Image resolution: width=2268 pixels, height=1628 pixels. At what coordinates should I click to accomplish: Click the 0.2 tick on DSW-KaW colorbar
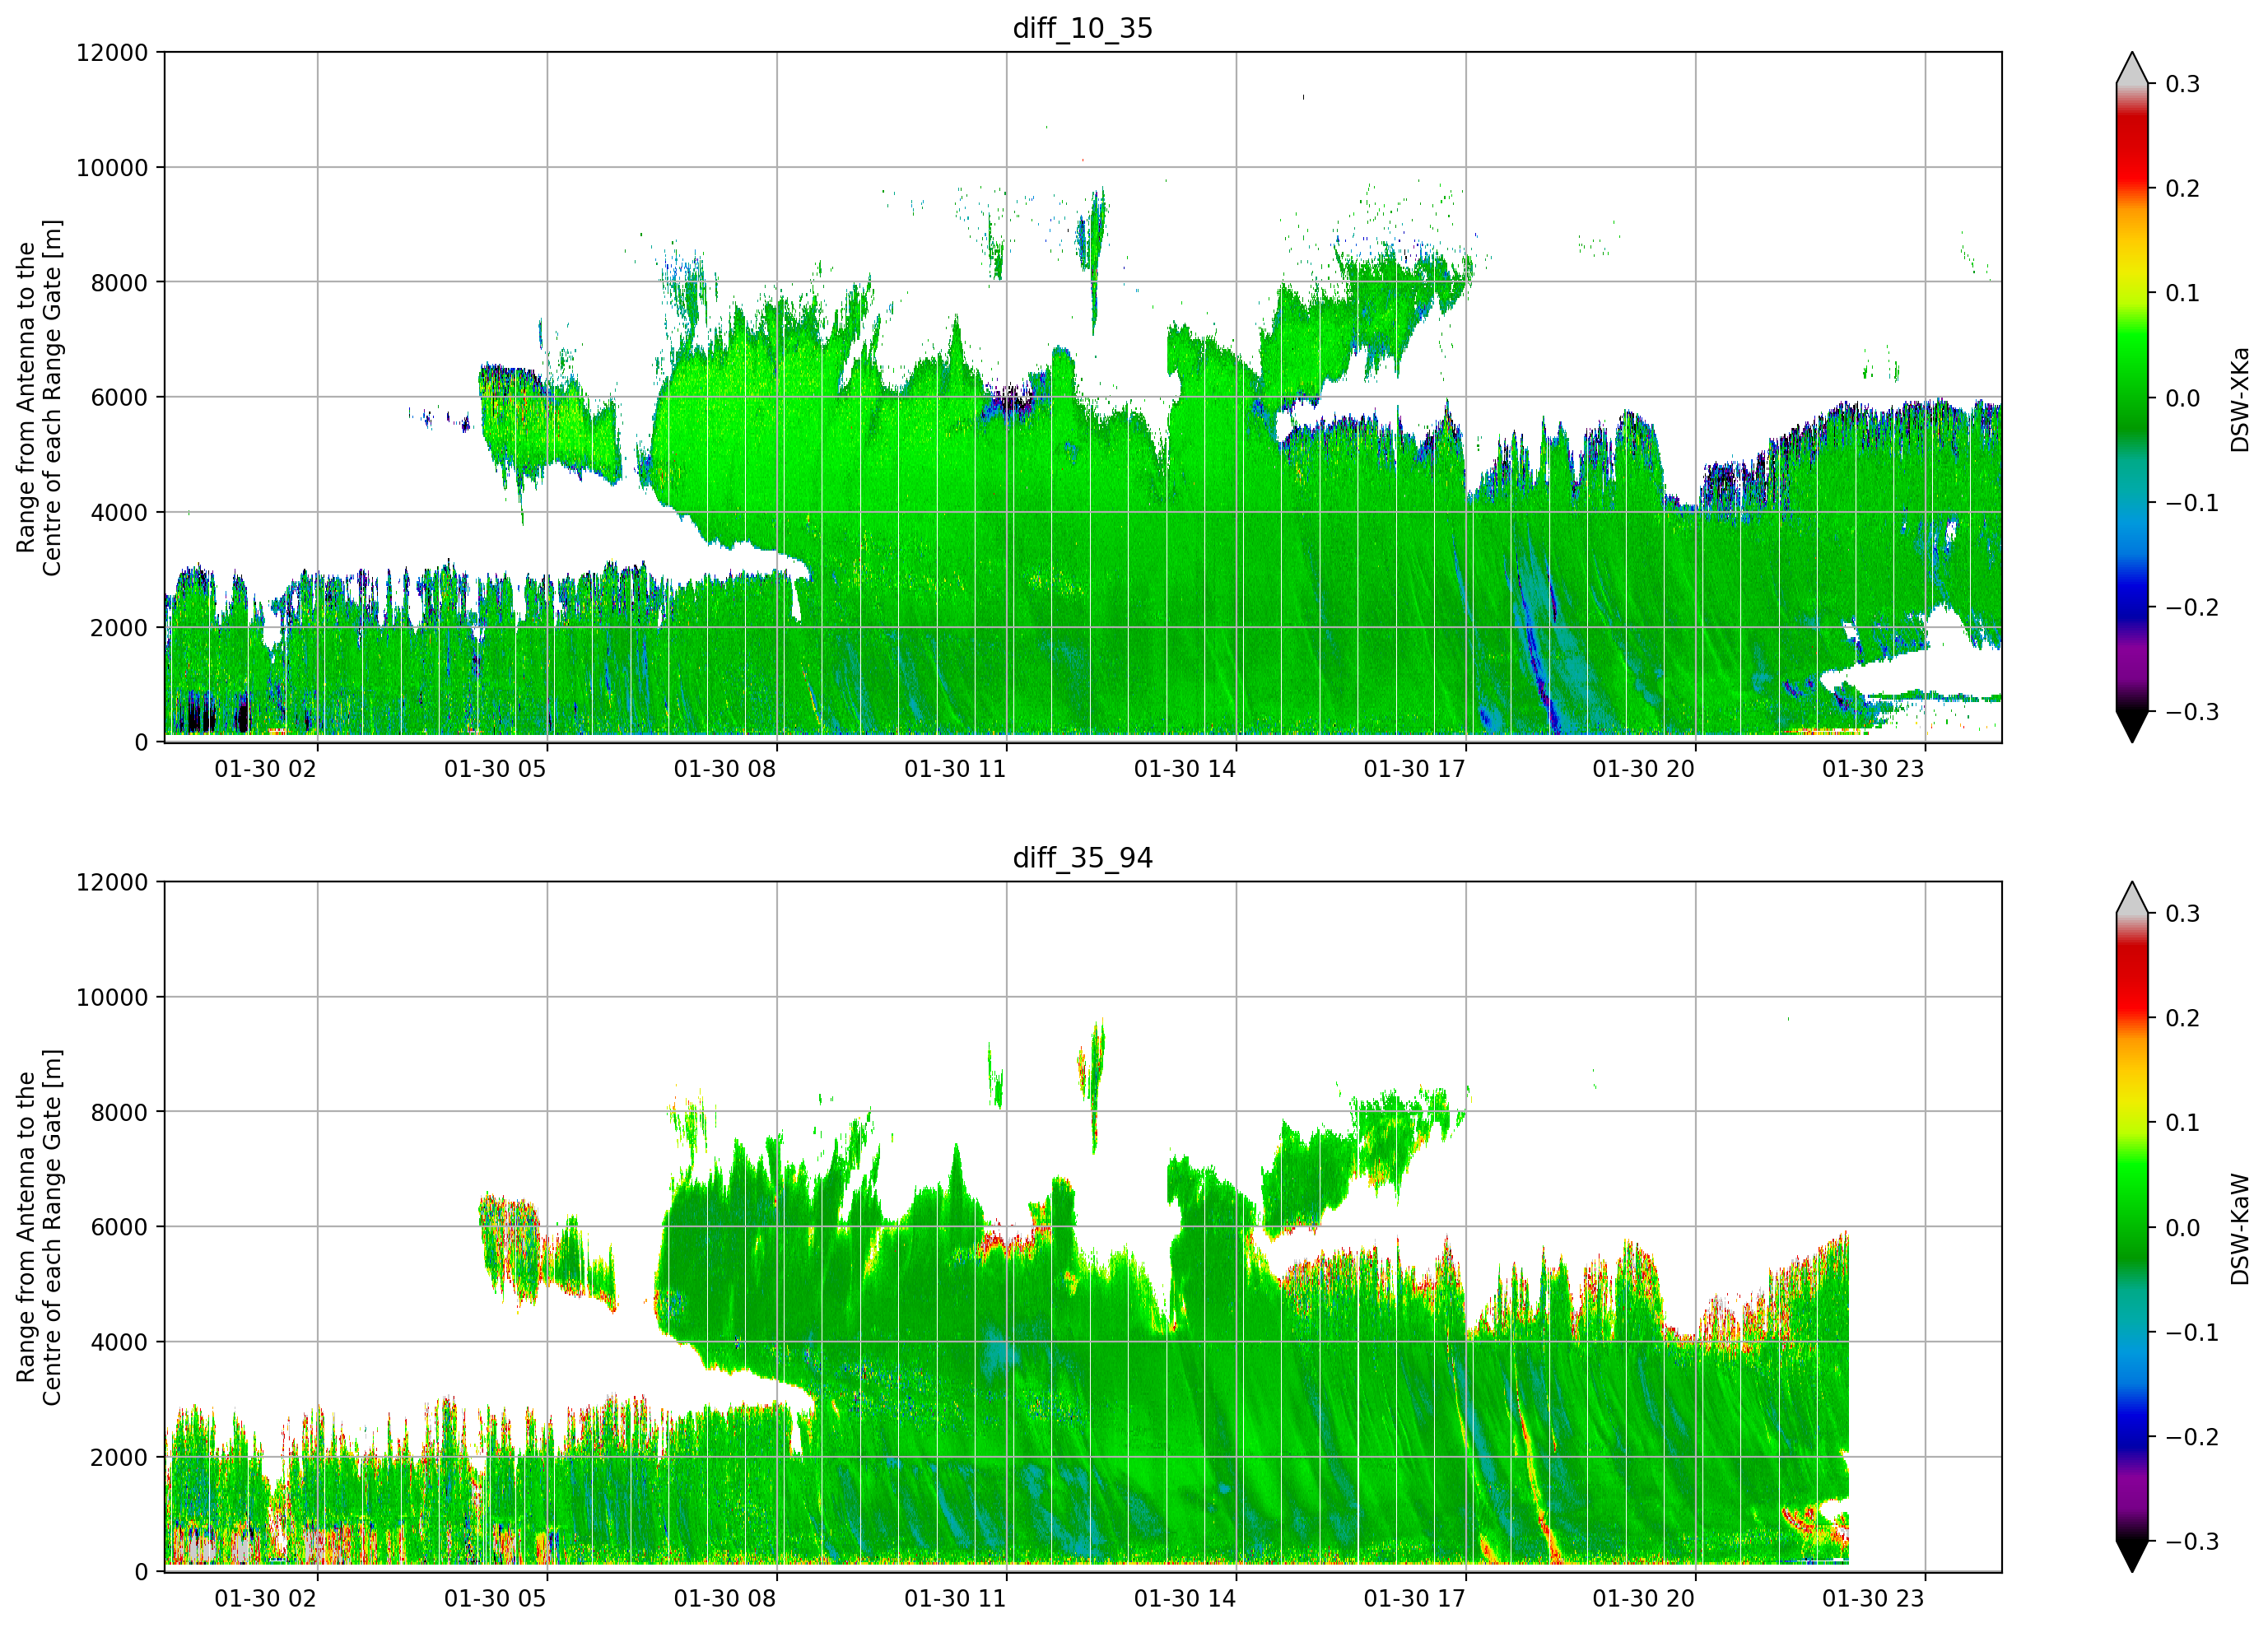click(2183, 1019)
